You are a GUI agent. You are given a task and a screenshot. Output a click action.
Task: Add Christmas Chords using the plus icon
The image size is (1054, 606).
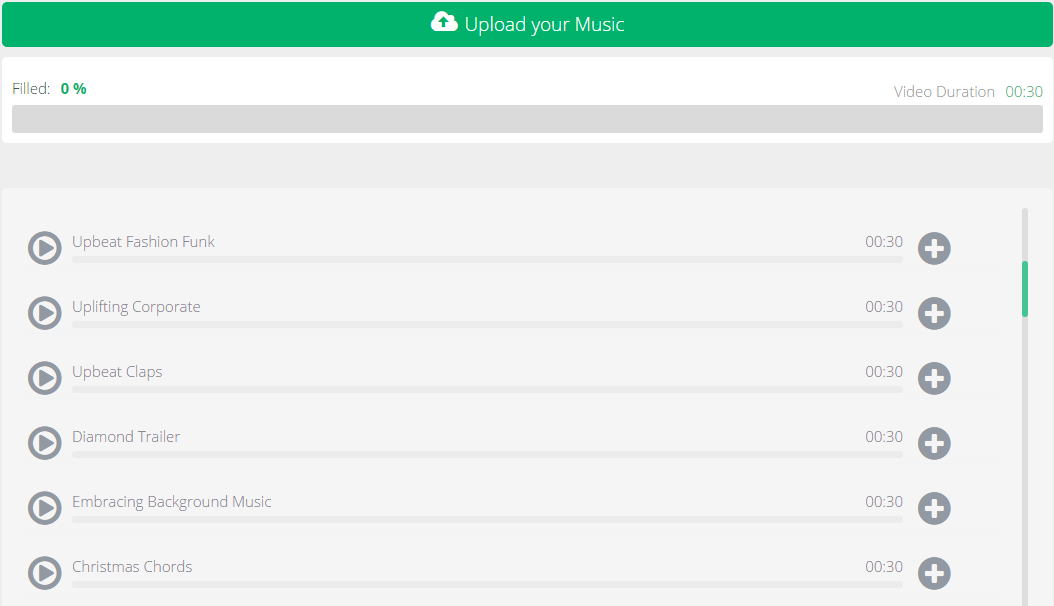tap(934, 573)
